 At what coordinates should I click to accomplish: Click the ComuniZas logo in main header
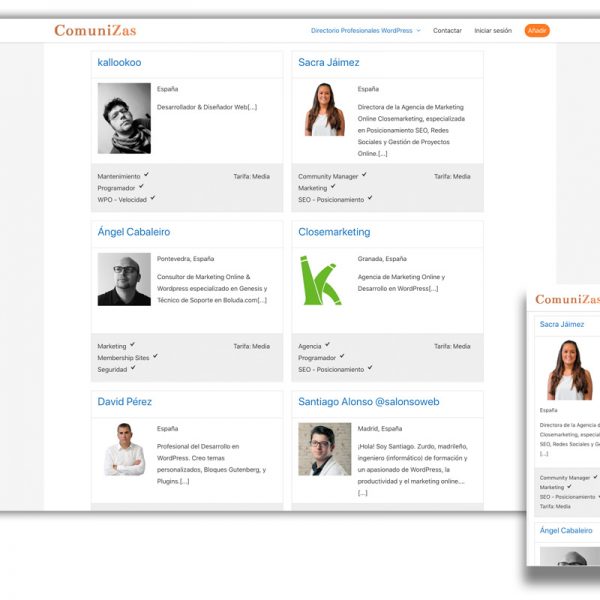tap(95, 30)
